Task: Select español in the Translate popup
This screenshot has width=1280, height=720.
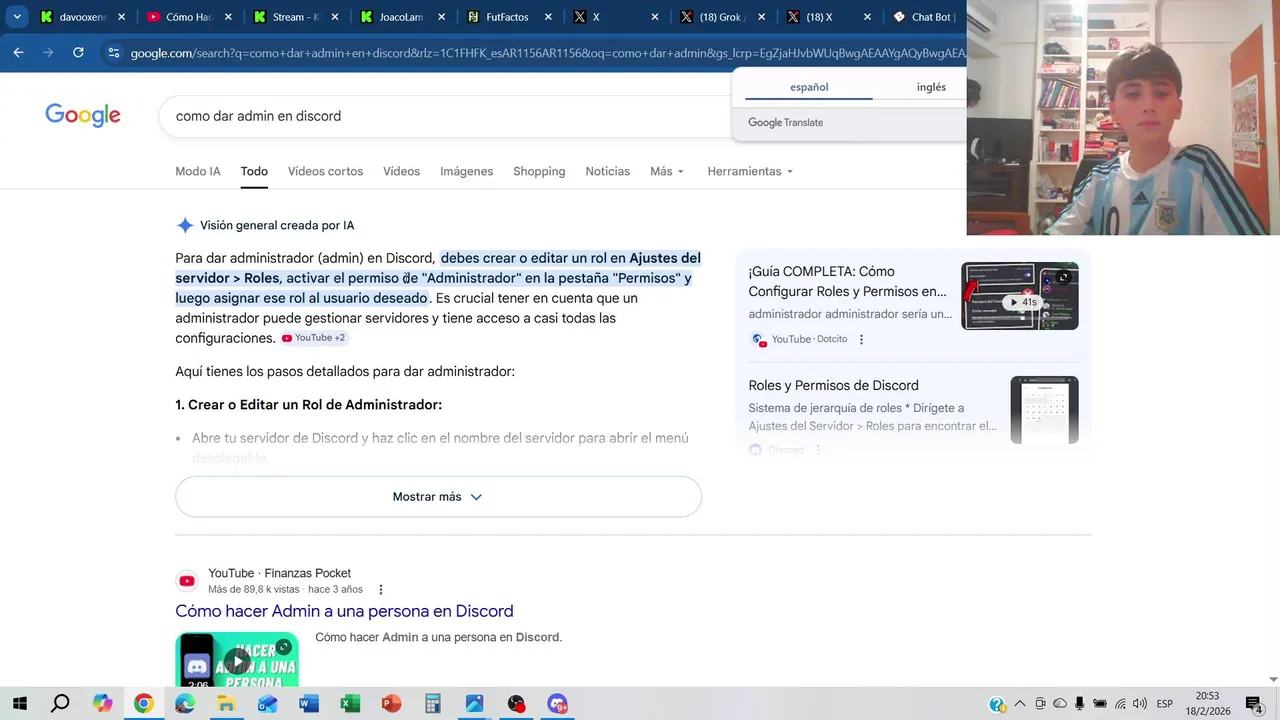Action: (x=809, y=87)
